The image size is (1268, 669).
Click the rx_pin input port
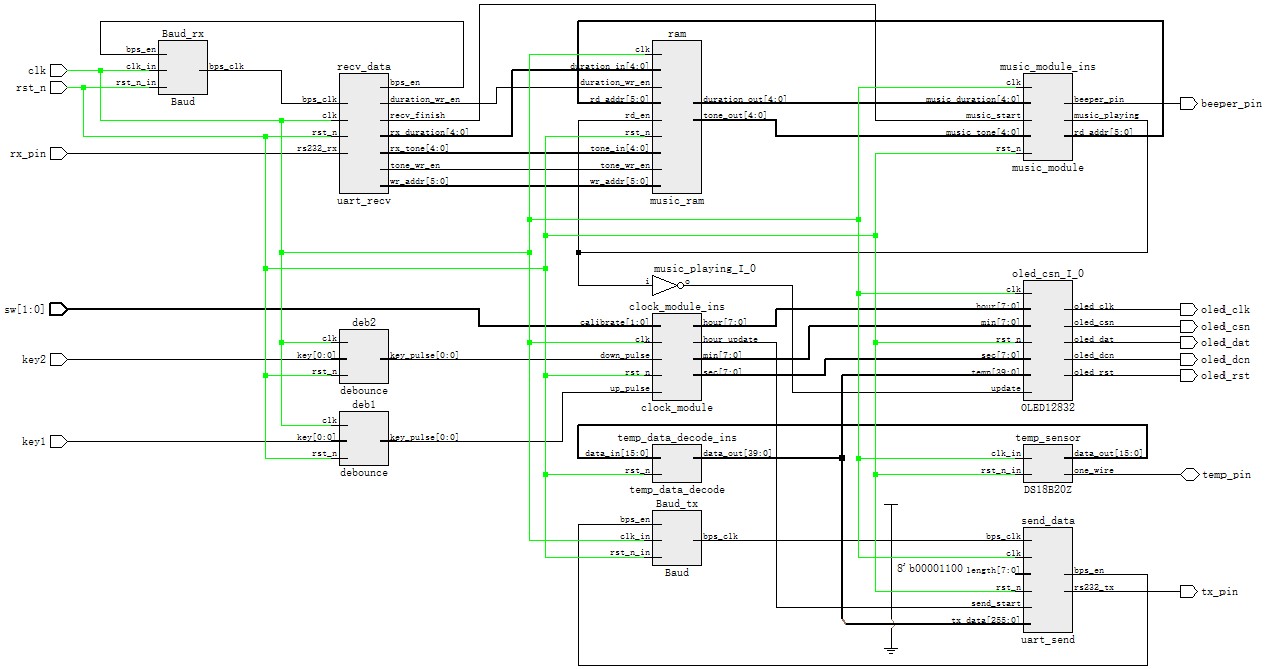[58, 154]
